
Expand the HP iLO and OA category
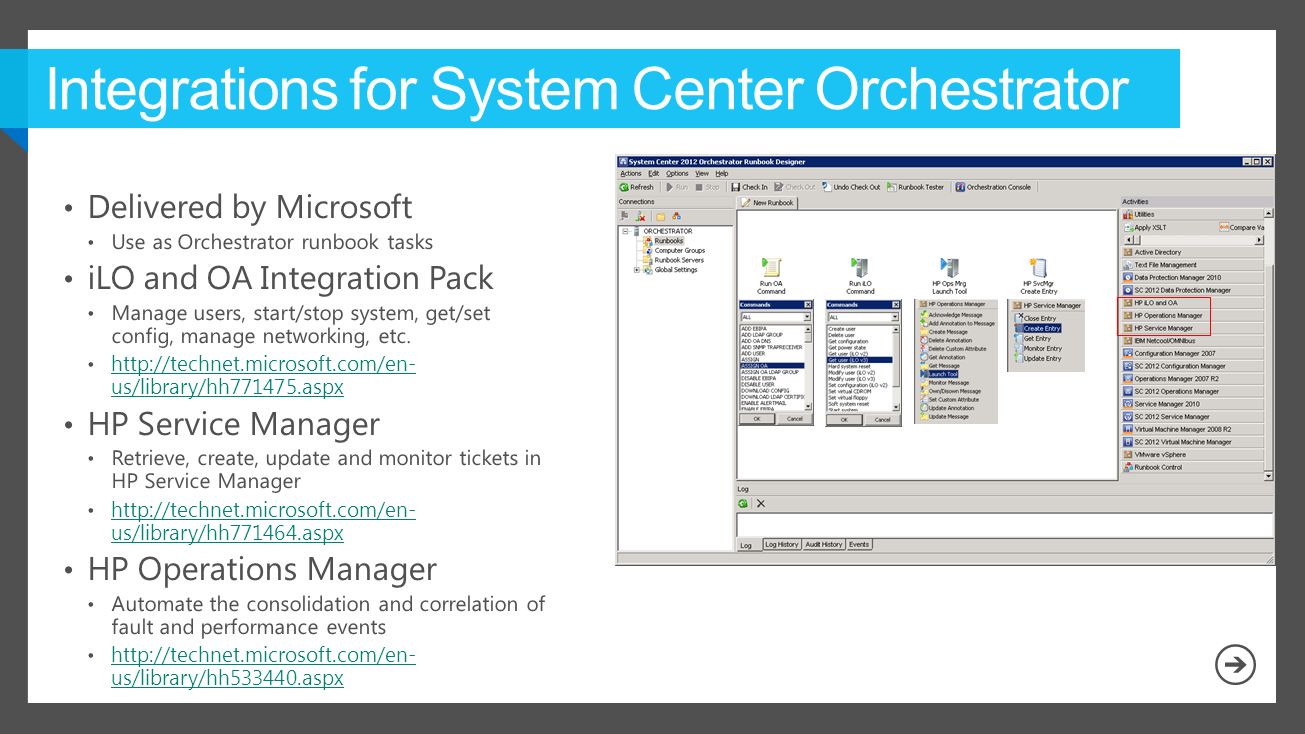point(1192,303)
